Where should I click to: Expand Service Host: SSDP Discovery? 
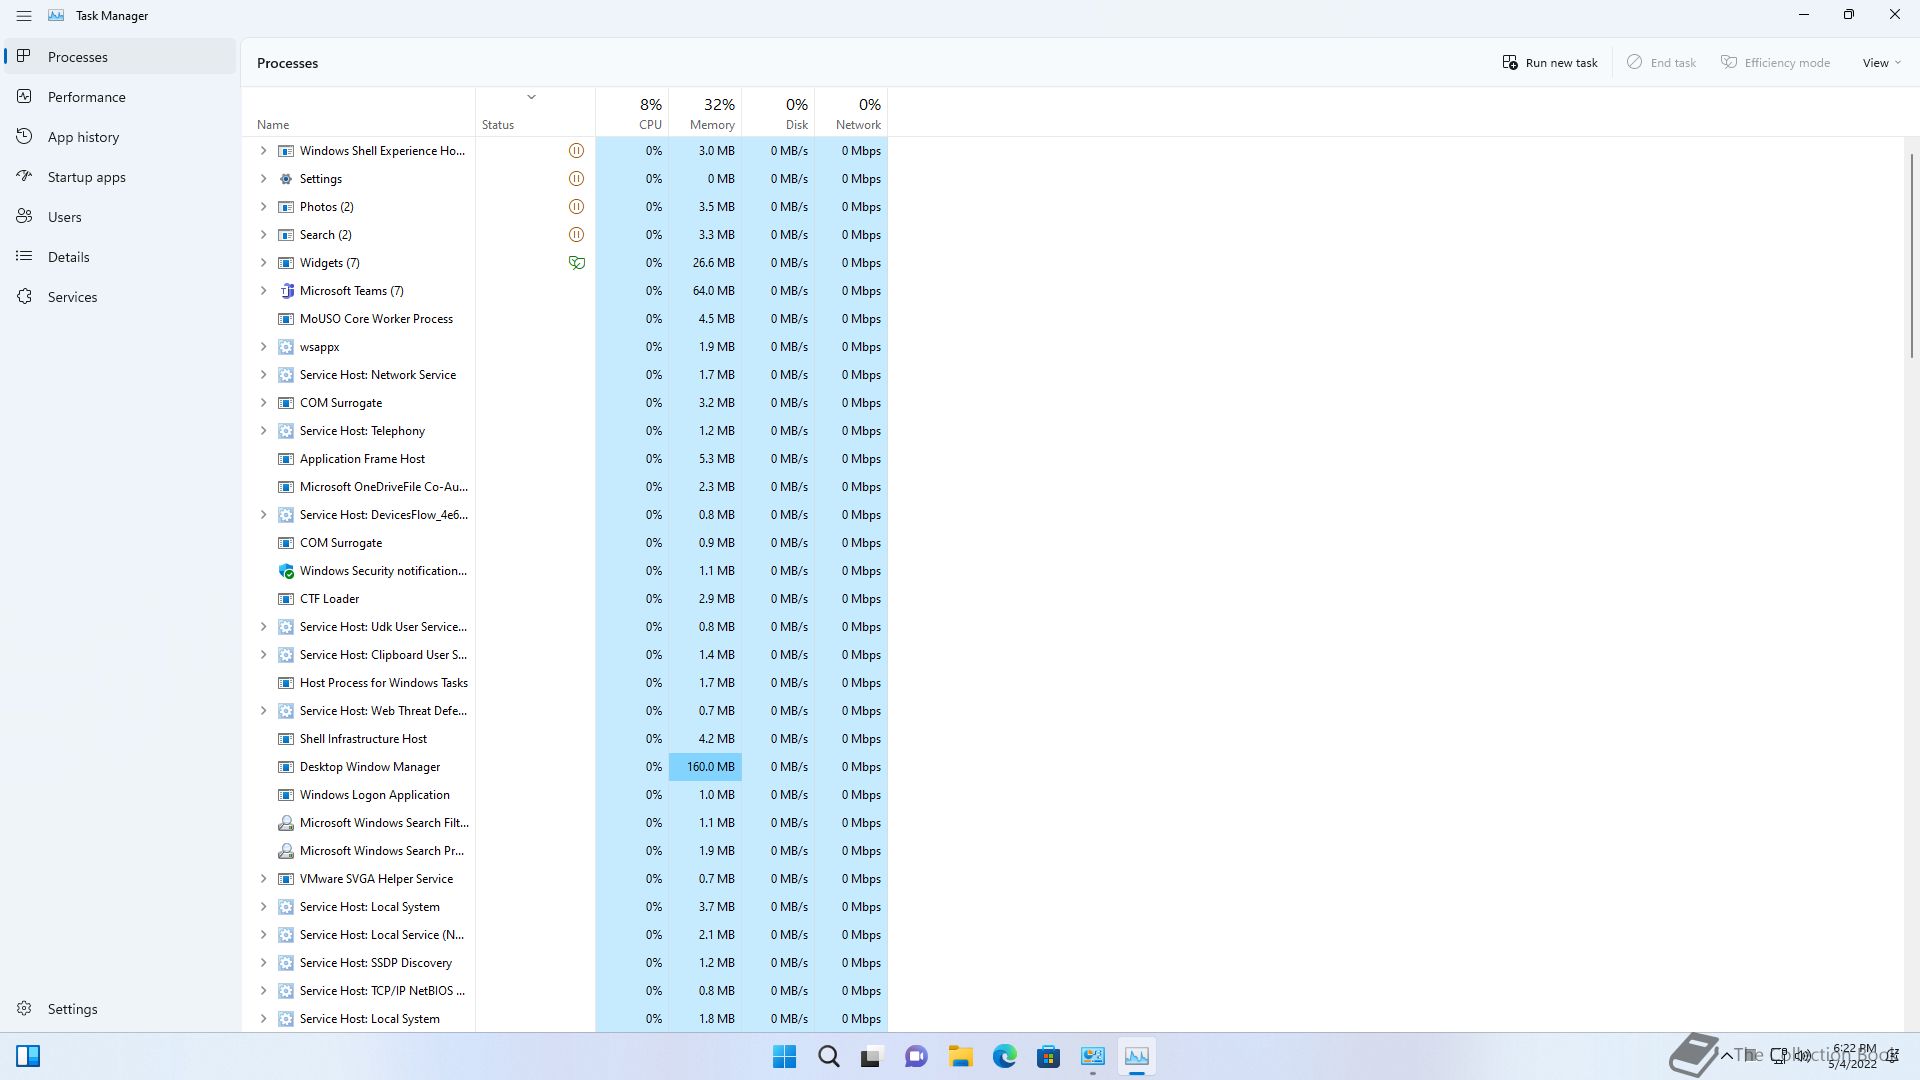263,963
